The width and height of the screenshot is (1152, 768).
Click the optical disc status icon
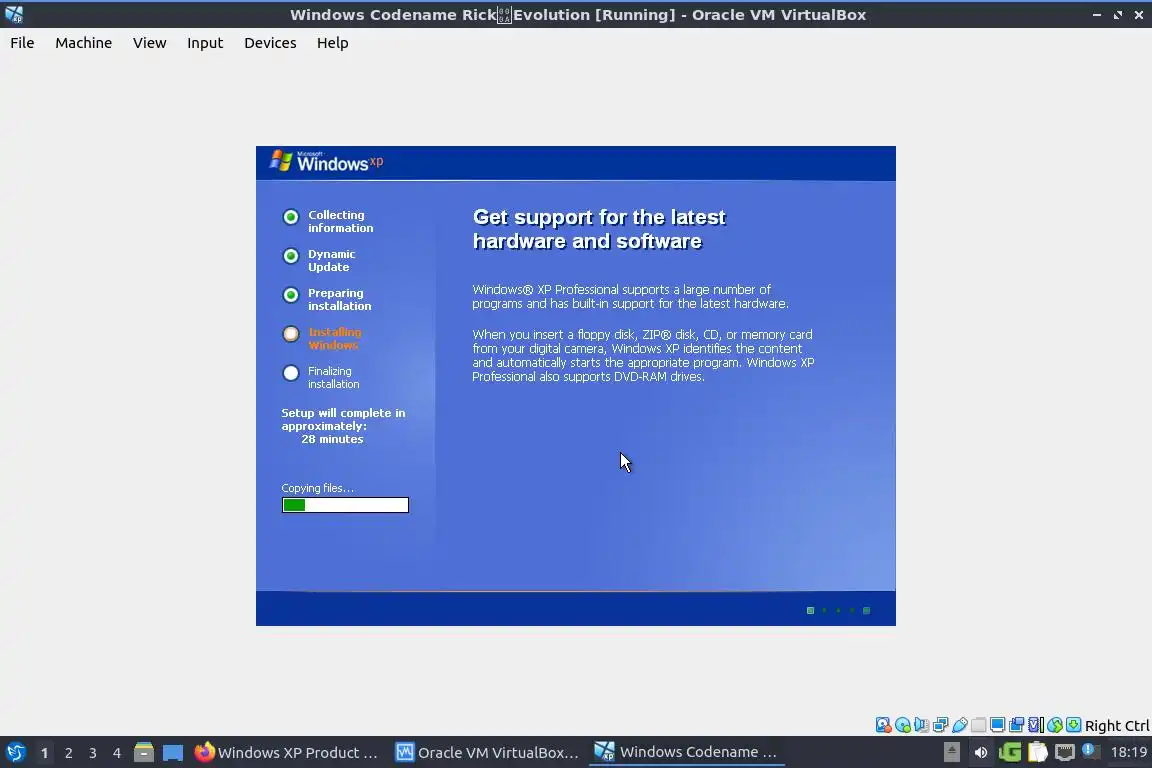902,725
